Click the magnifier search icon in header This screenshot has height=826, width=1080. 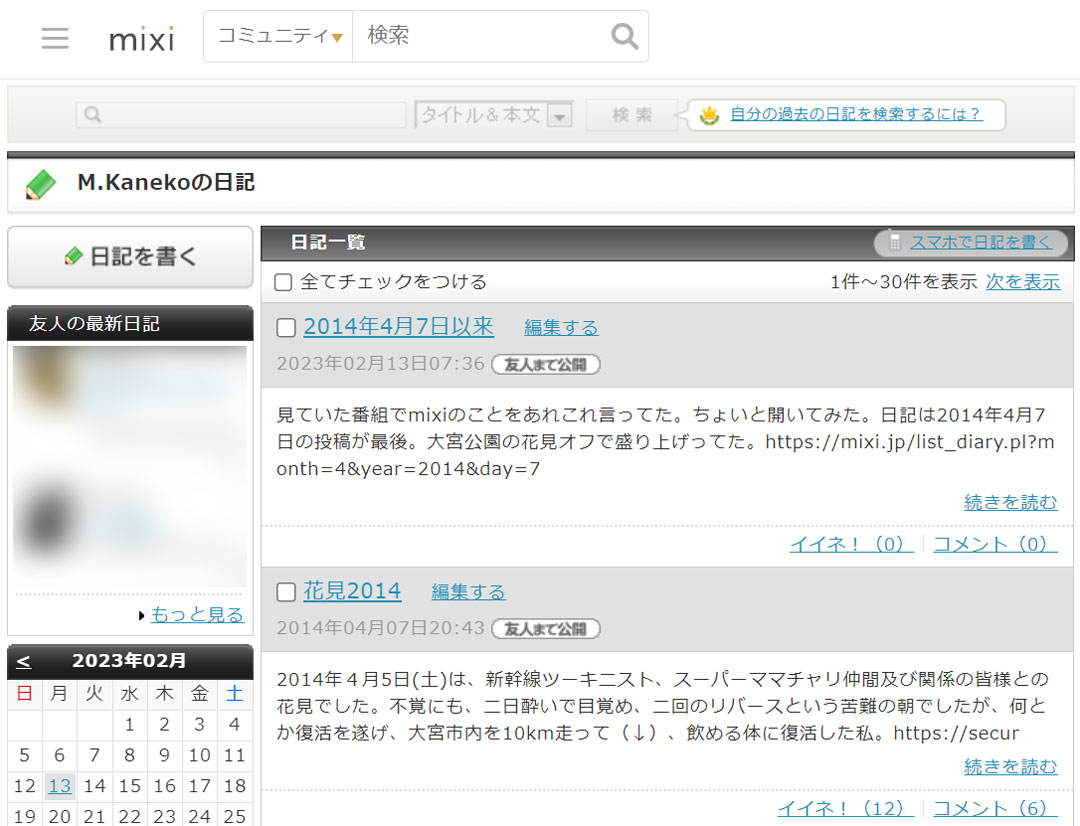624,36
